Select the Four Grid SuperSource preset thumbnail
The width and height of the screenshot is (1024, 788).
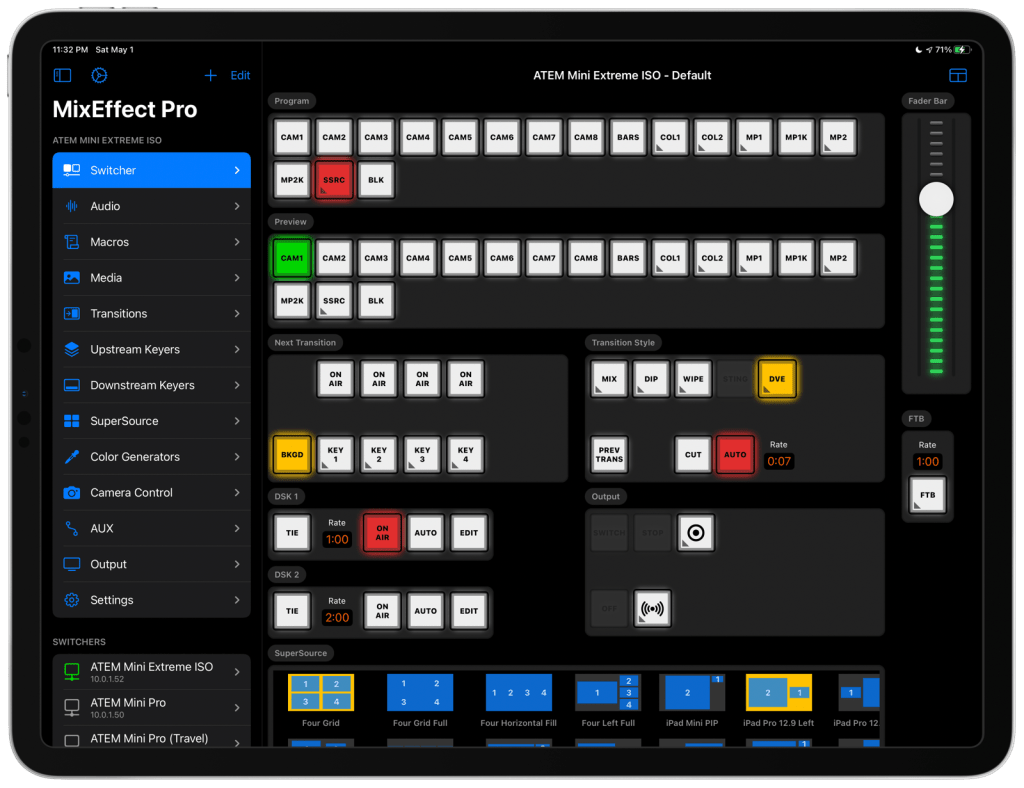(320, 692)
